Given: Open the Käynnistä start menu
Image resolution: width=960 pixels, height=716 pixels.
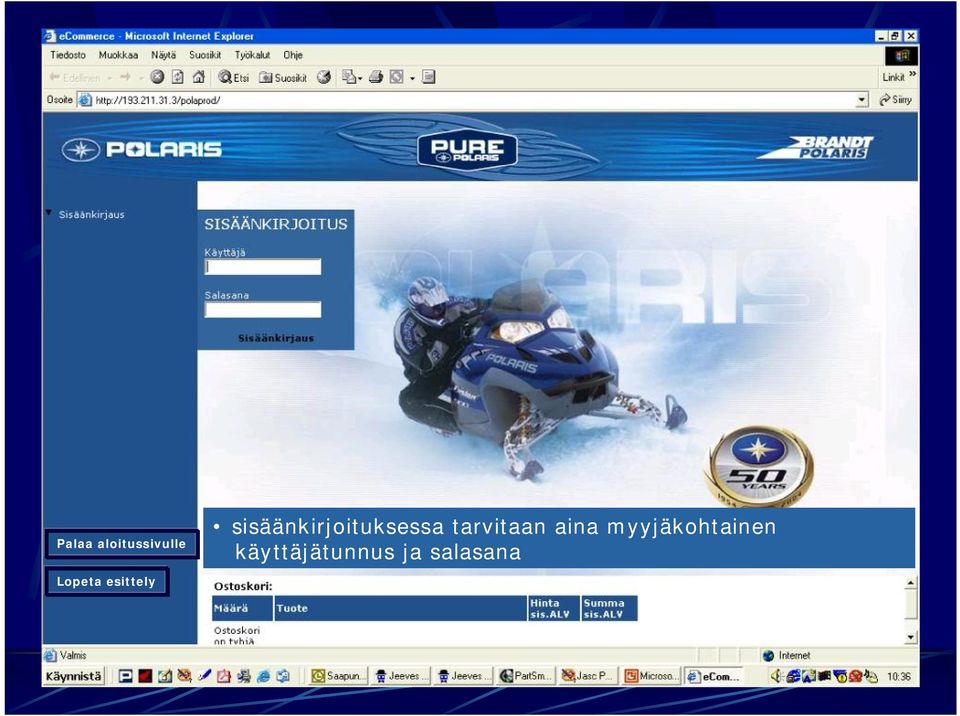Looking at the screenshot, I should click(73, 676).
